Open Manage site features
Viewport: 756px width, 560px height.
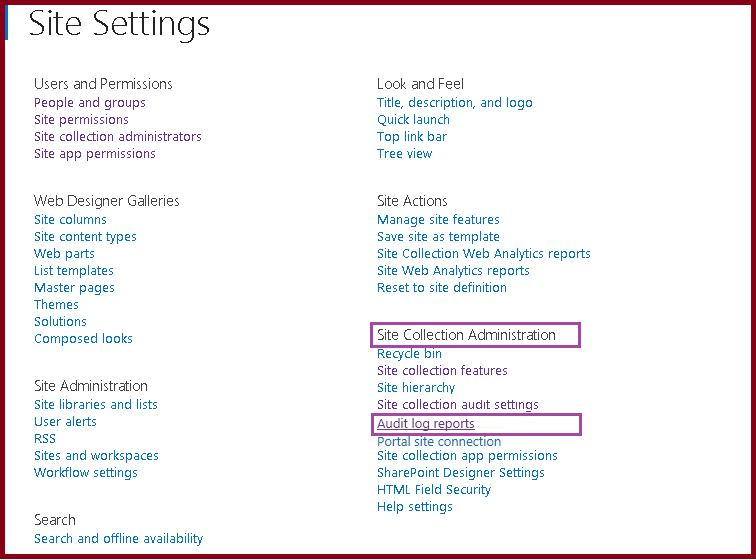438,219
